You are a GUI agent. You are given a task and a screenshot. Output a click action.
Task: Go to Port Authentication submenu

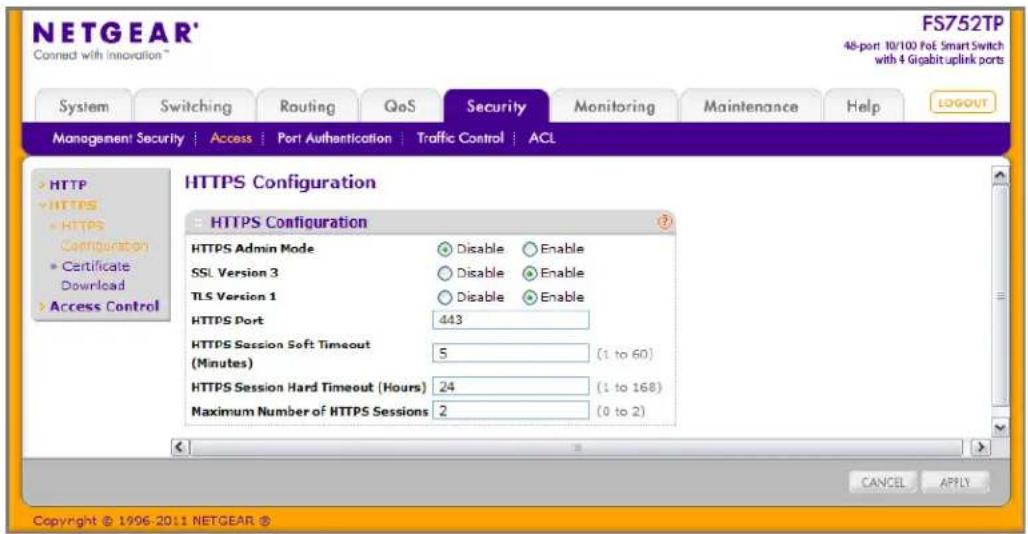click(x=334, y=138)
